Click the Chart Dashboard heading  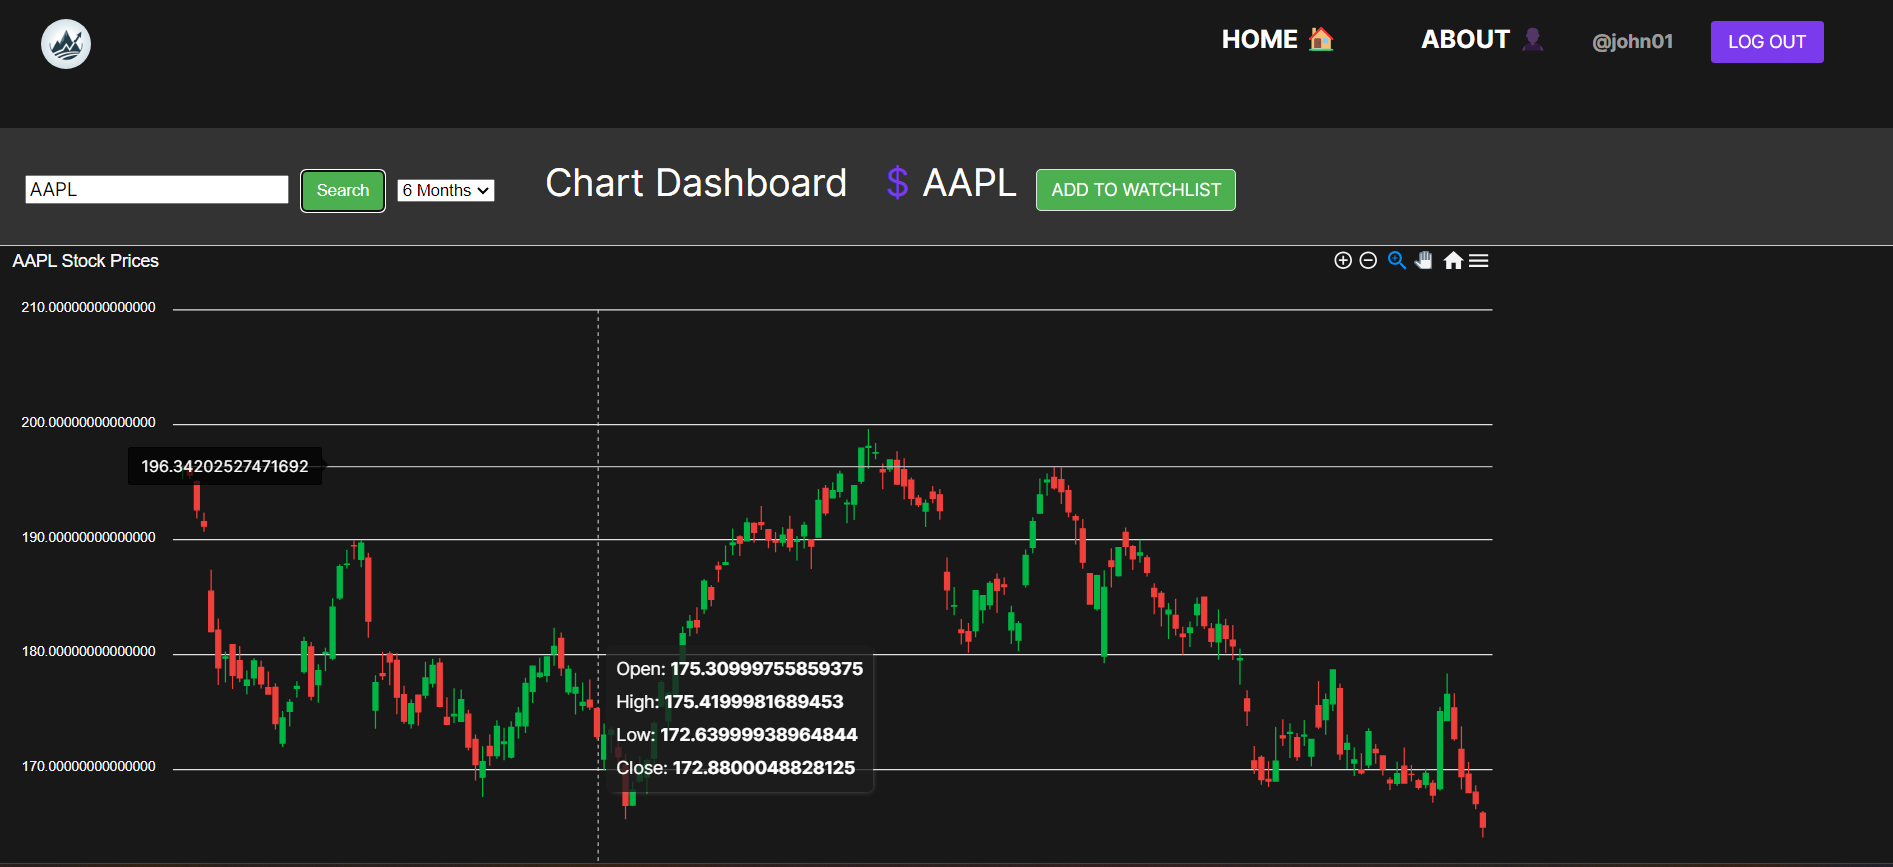click(x=696, y=183)
